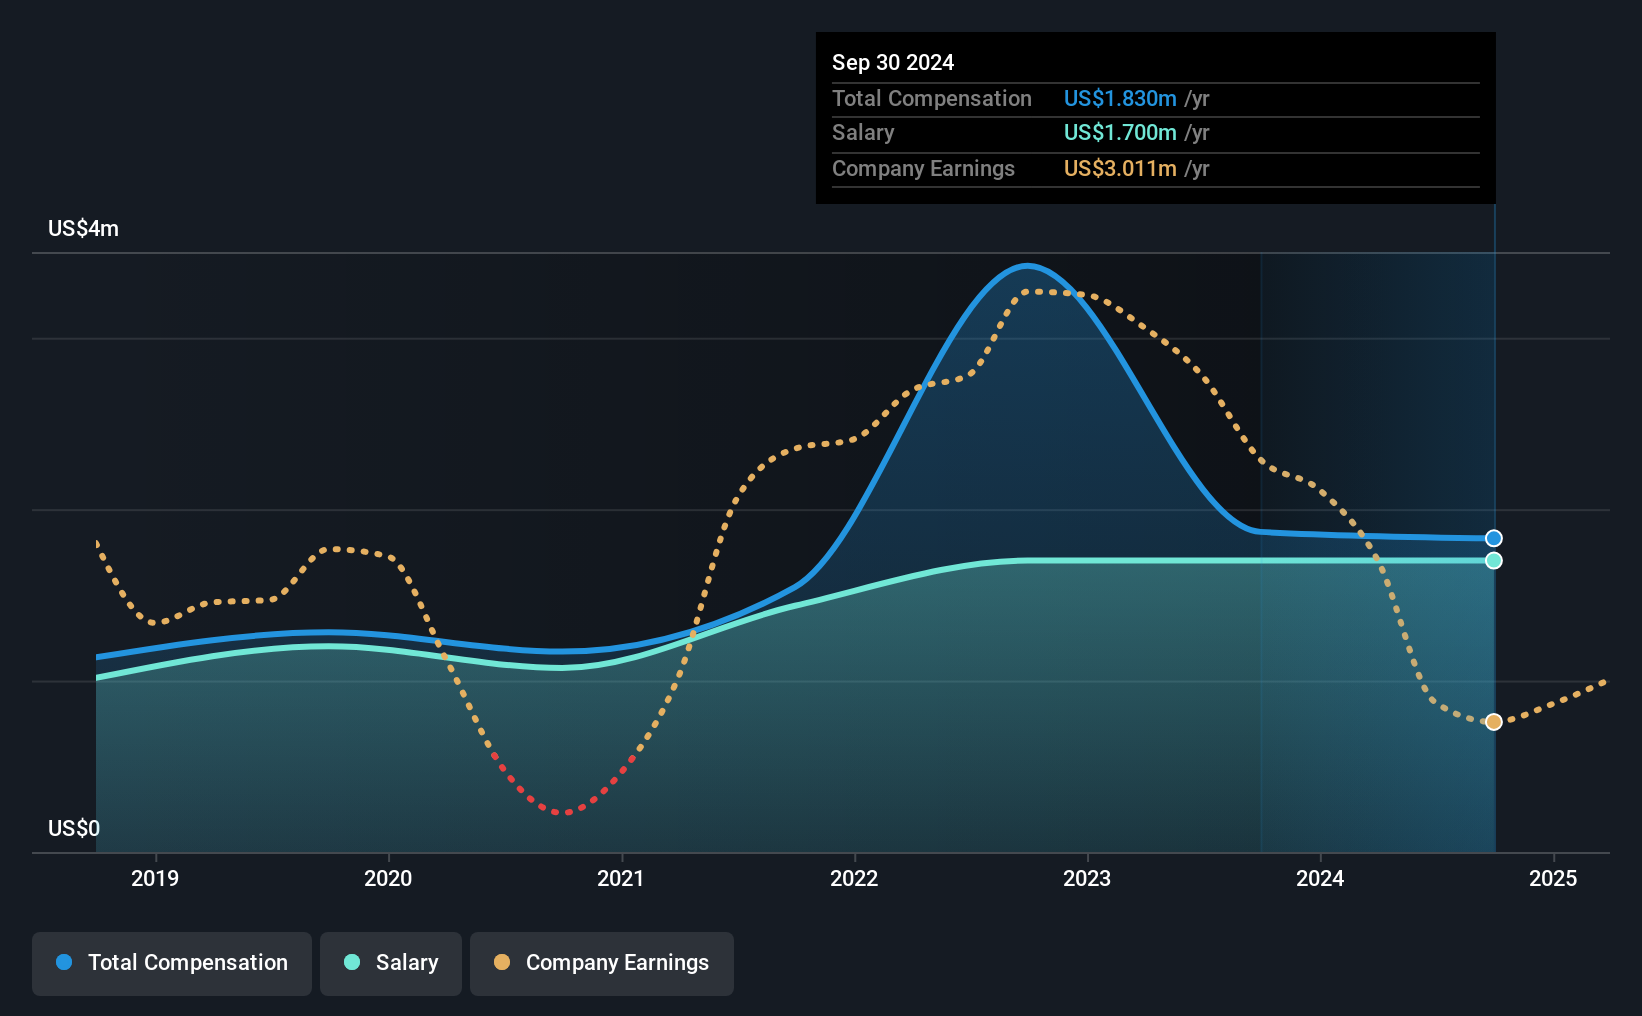
Task: Select the orange Company Earnings data point
Action: [x=1494, y=722]
